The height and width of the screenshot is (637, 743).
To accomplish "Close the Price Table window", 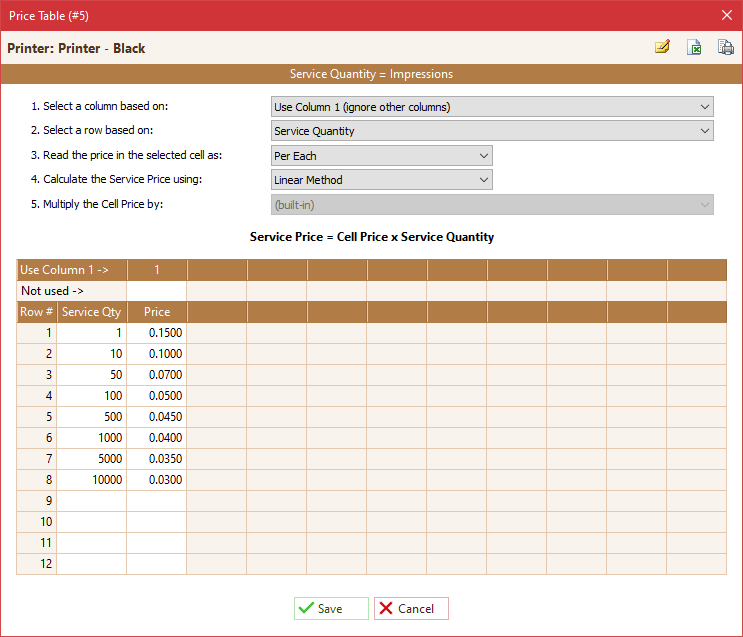I will (x=727, y=15).
